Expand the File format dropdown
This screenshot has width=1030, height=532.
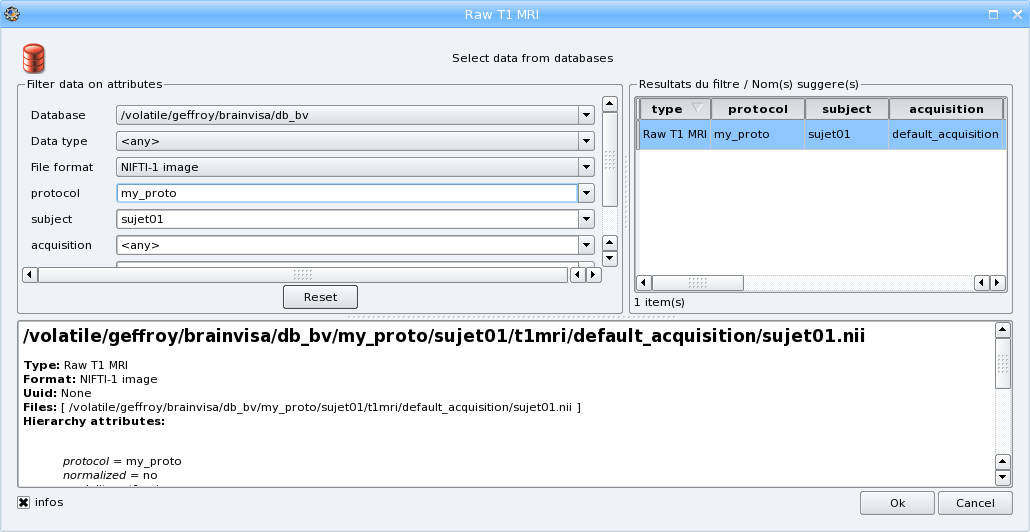(x=586, y=167)
